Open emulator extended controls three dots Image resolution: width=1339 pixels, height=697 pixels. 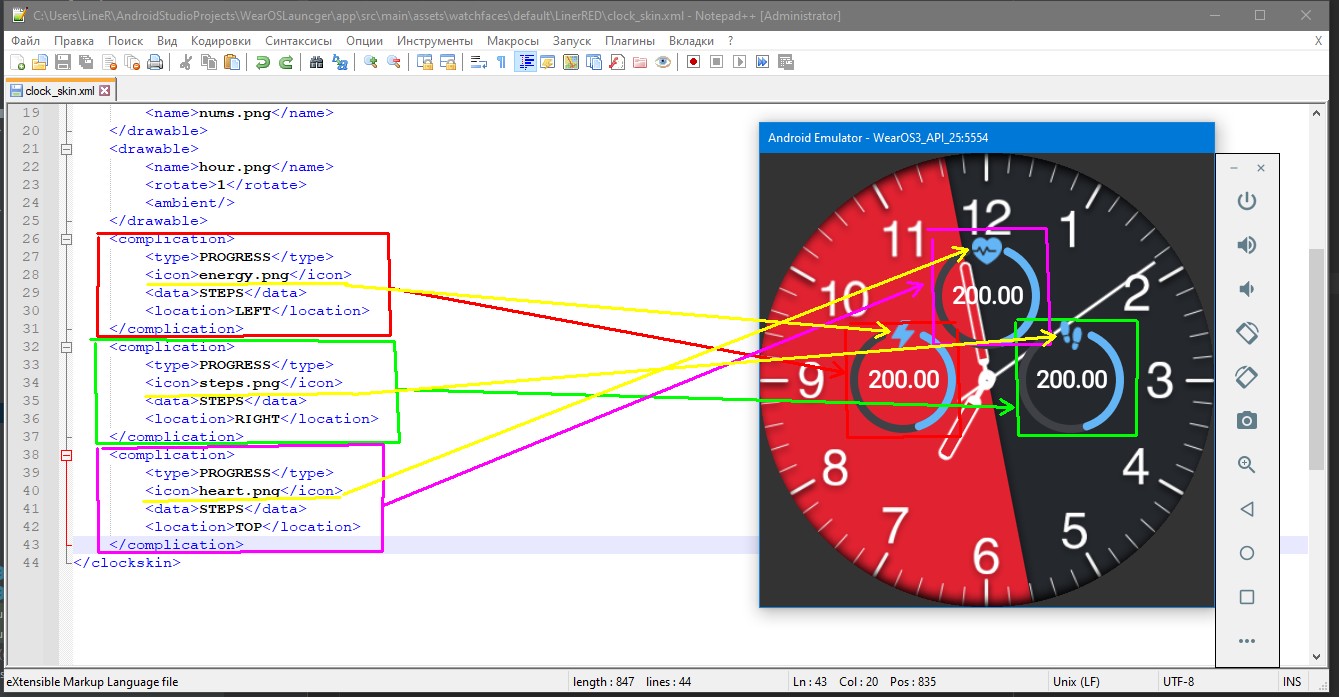click(x=1246, y=641)
